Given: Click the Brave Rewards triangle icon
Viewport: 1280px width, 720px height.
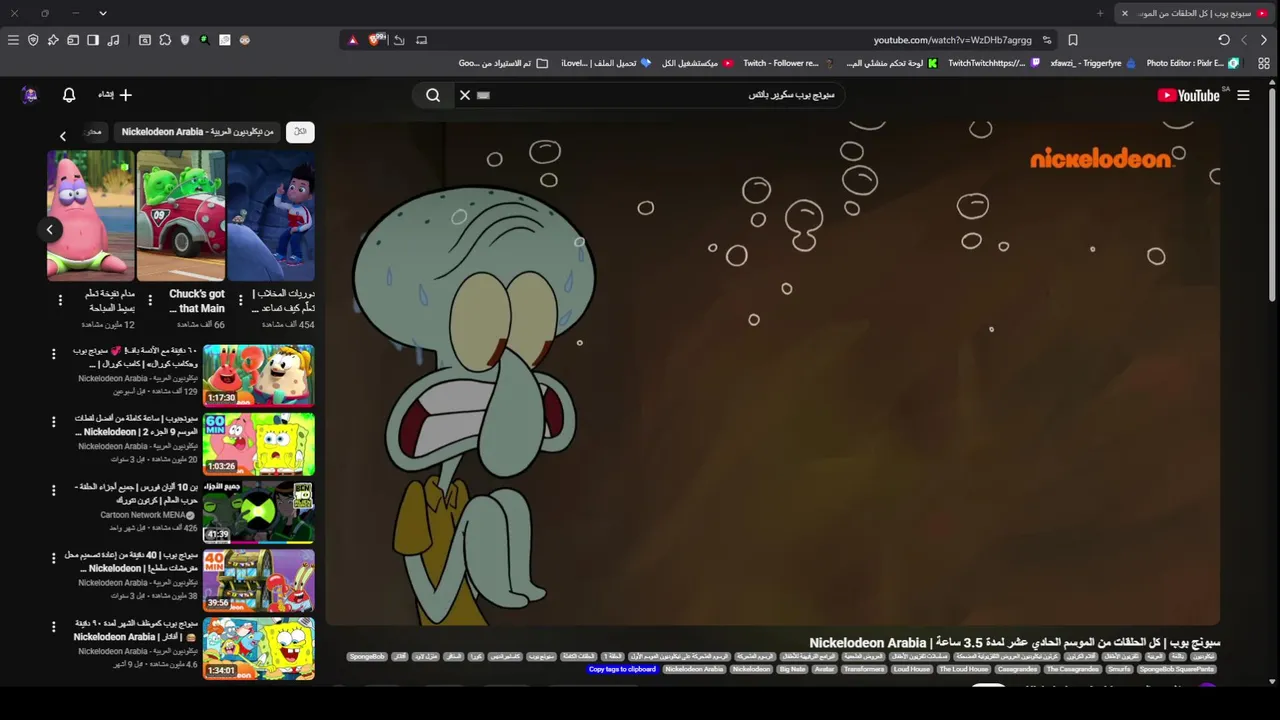Looking at the screenshot, I should click(353, 40).
